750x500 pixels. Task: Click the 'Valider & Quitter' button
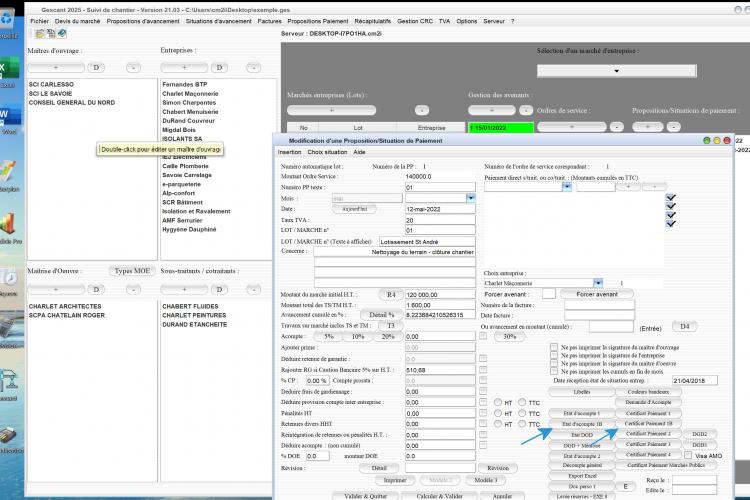tap(366, 496)
